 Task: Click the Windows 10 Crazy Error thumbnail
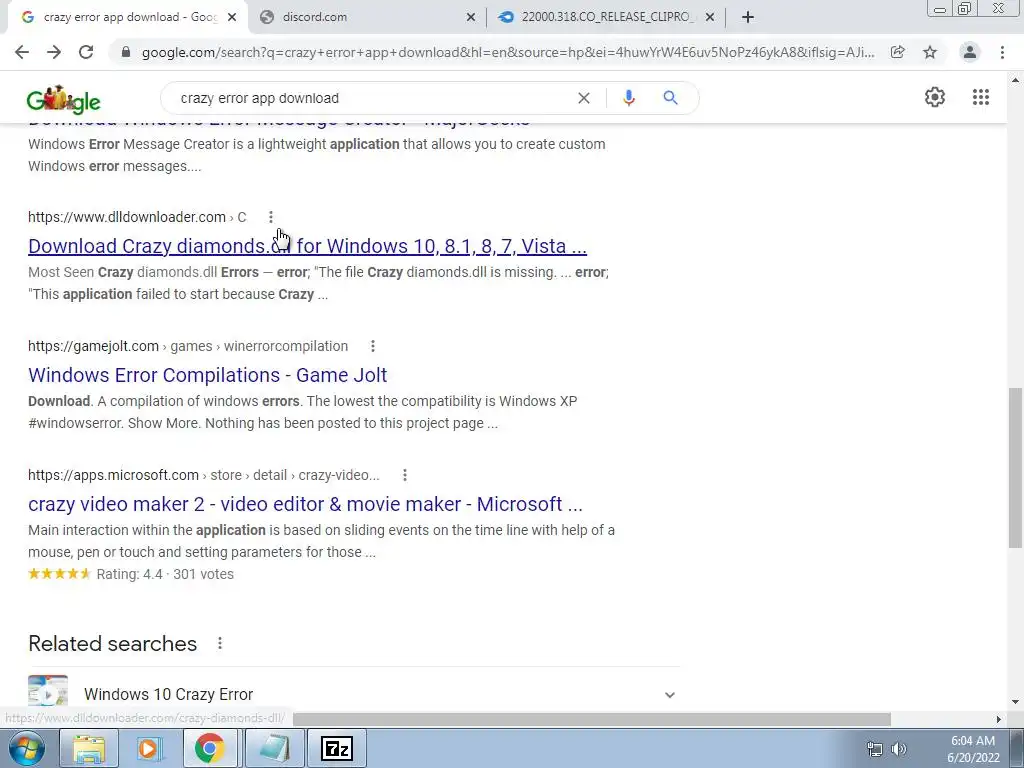coord(48,691)
